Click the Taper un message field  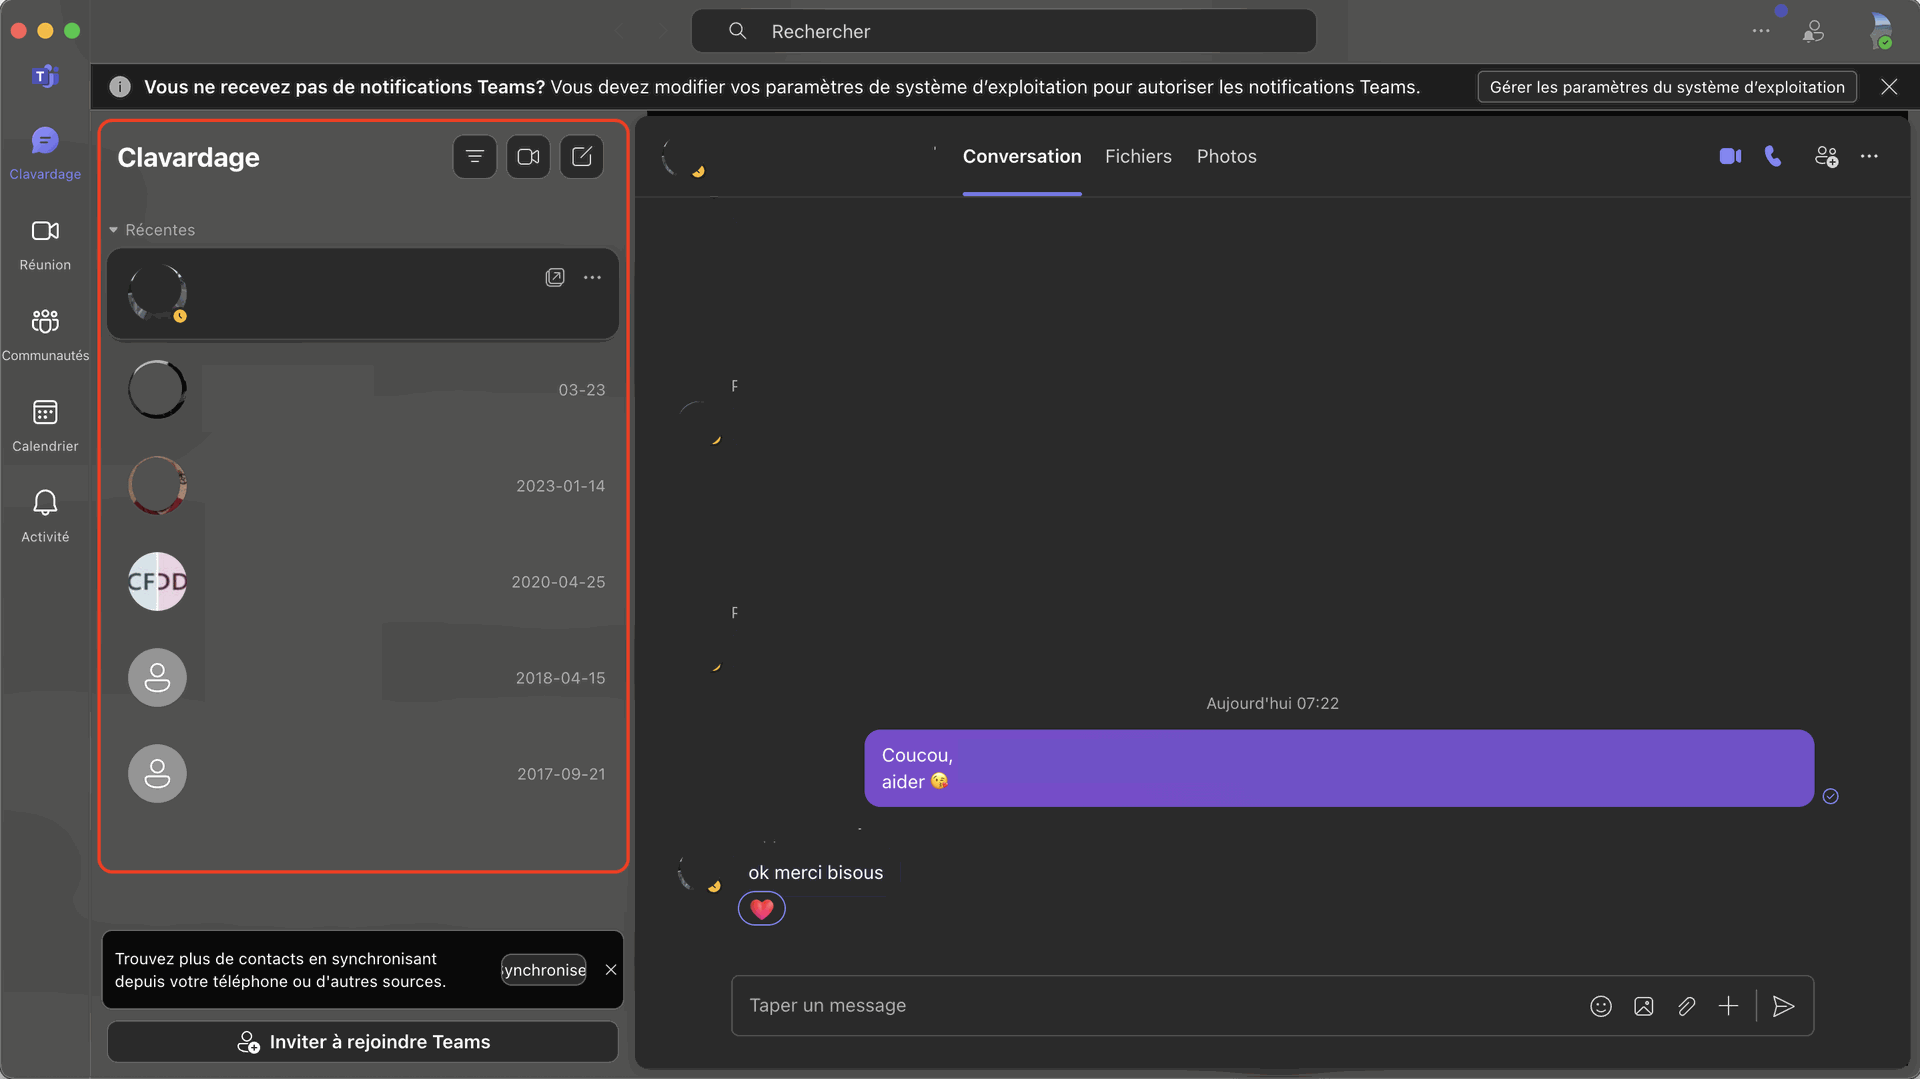(x=1150, y=1006)
